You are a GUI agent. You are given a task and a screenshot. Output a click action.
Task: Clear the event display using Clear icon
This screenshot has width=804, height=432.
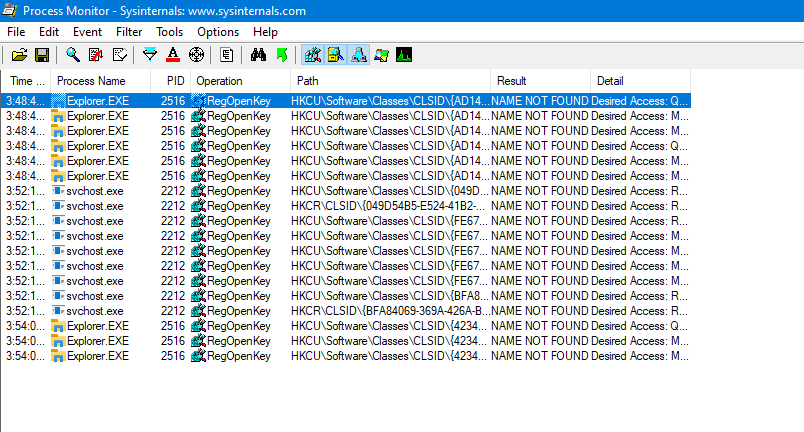coord(119,54)
